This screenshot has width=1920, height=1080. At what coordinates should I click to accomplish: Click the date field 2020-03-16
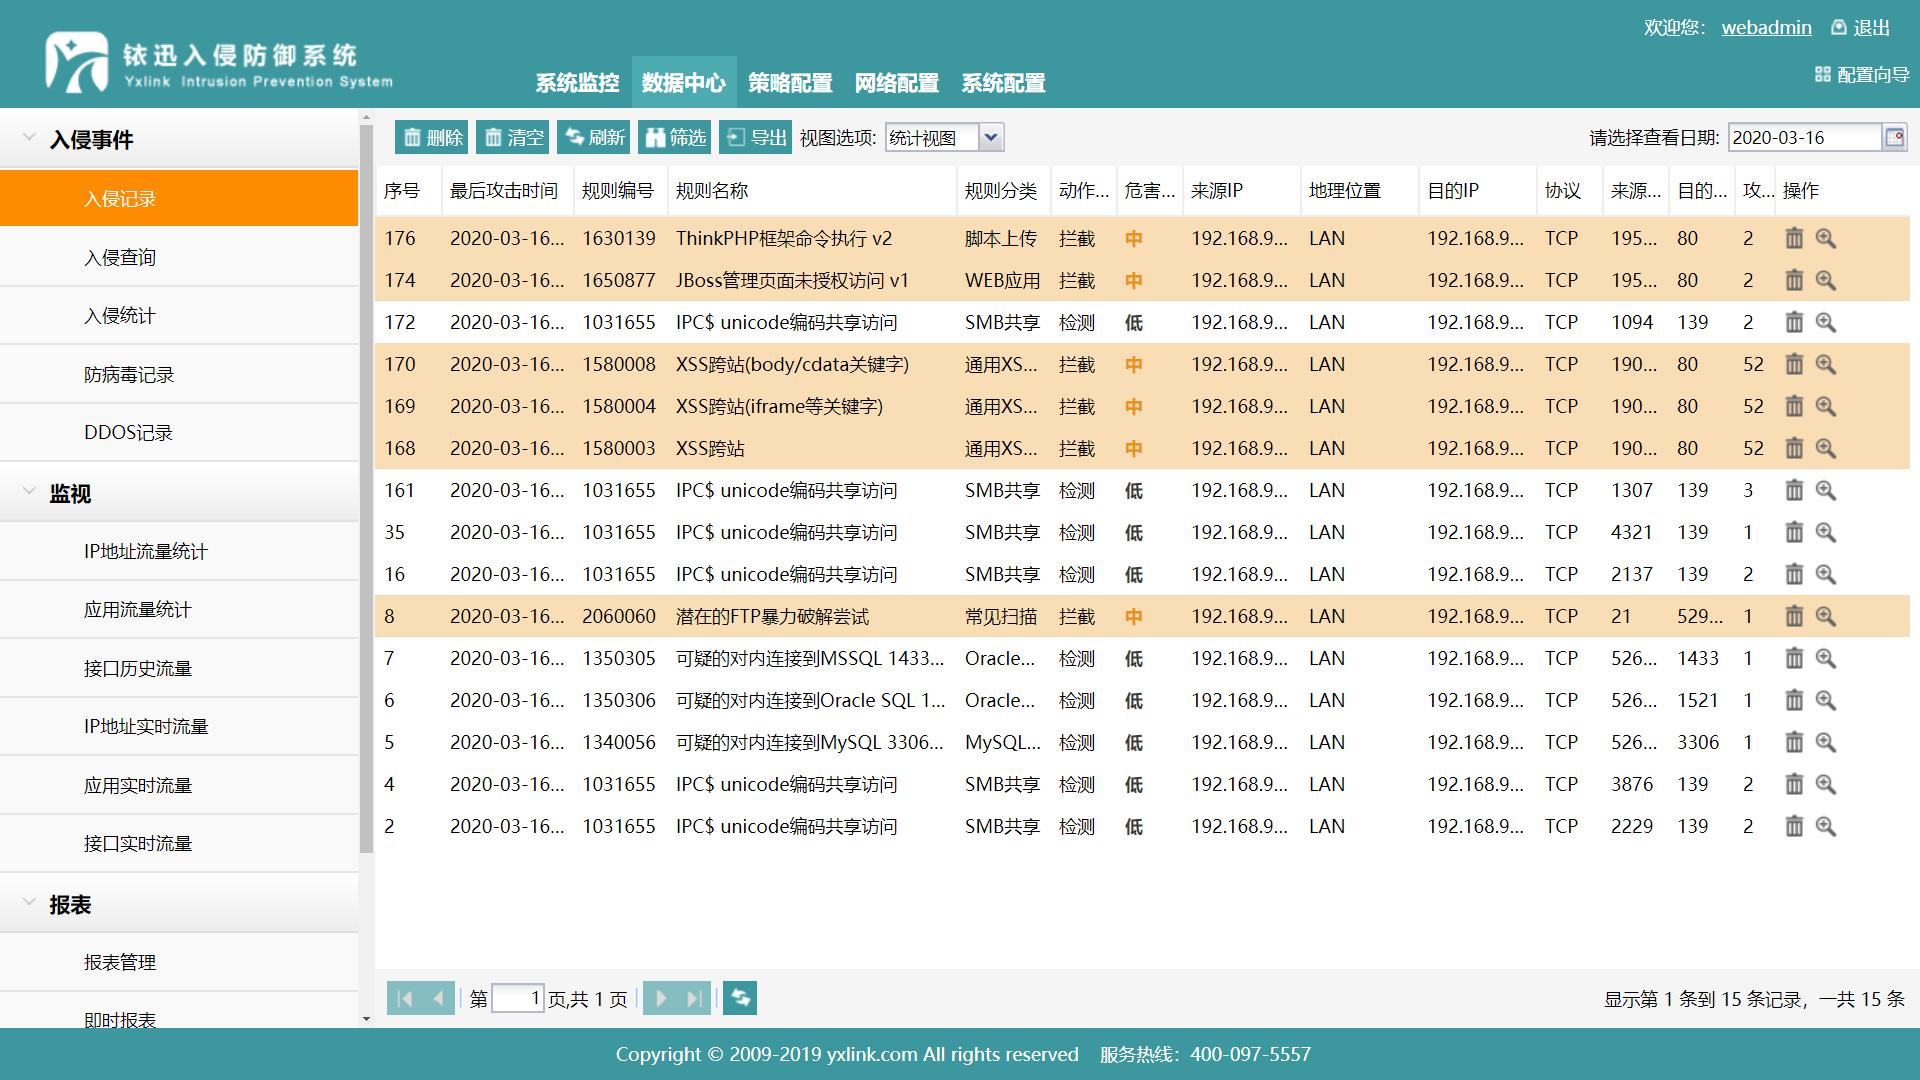click(x=1804, y=137)
